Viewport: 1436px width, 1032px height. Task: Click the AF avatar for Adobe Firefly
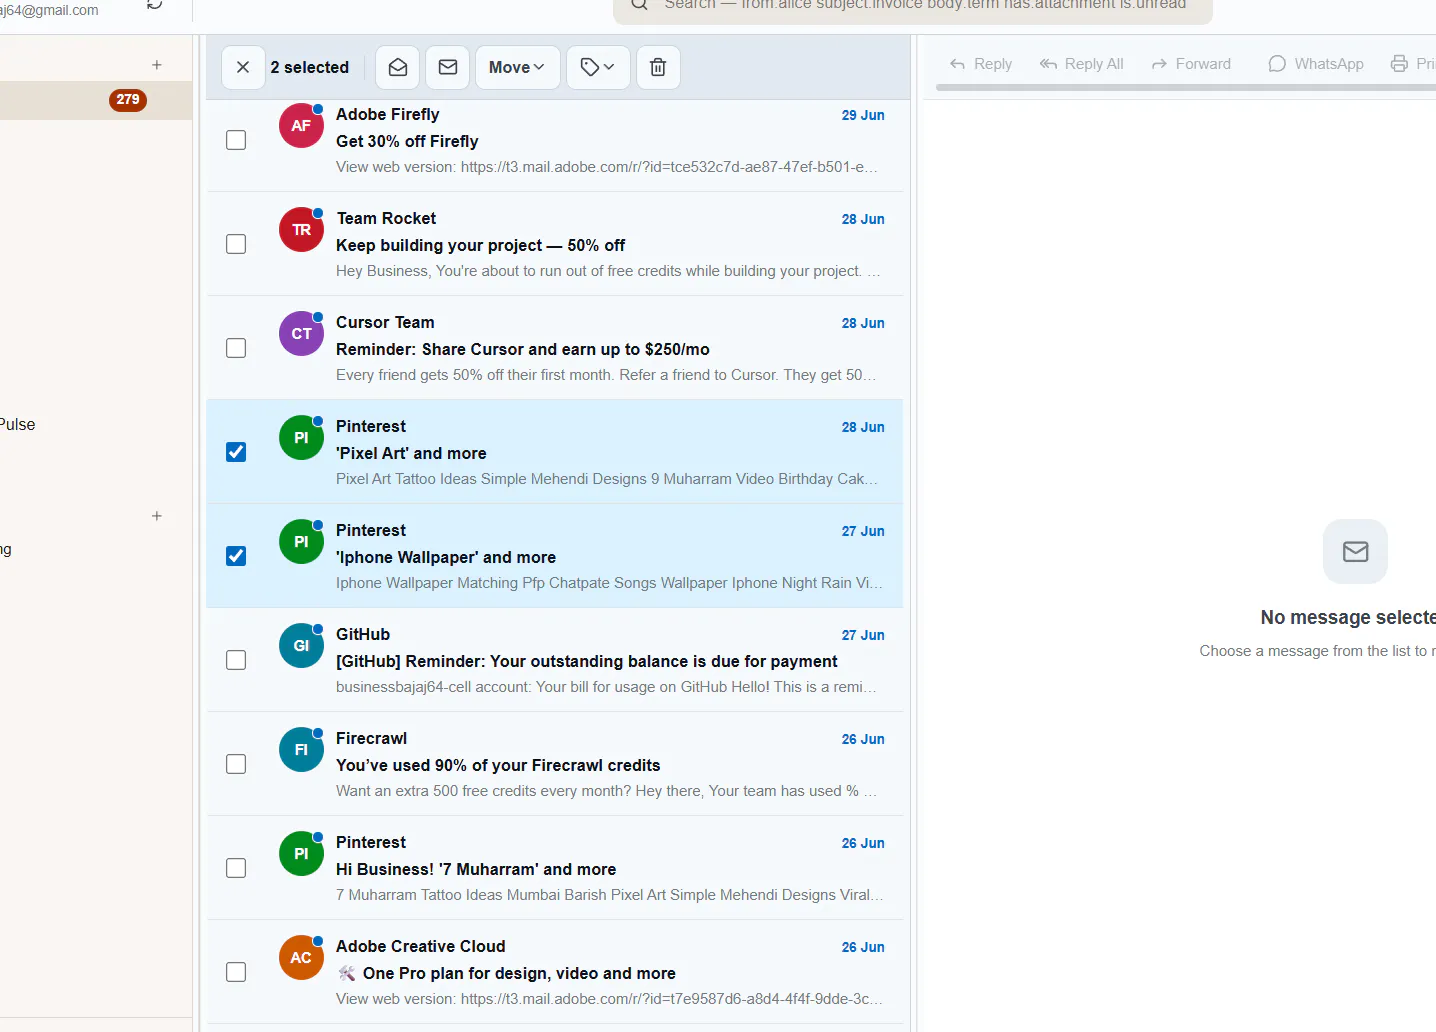click(x=301, y=126)
